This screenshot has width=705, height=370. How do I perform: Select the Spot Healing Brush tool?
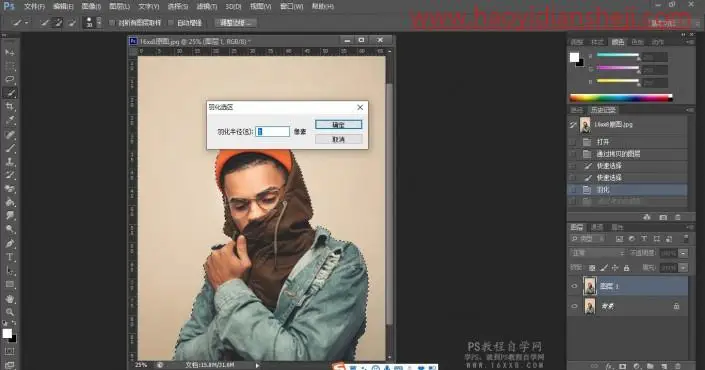[10, 134]
